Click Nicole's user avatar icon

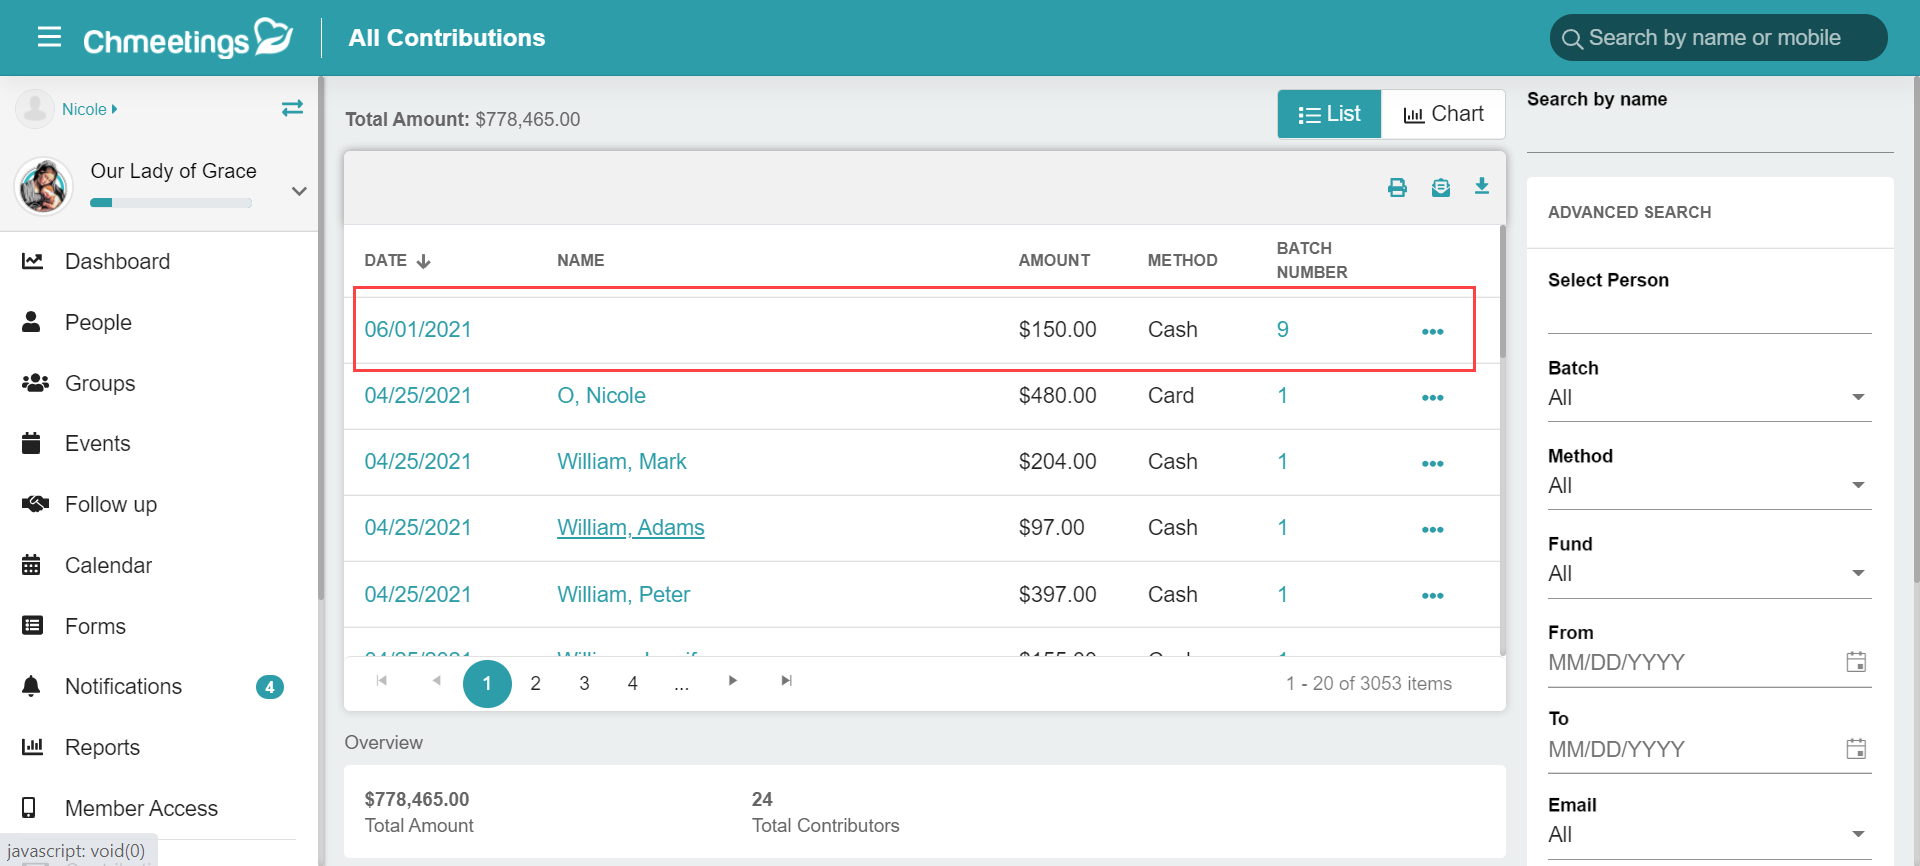[x=35, y=109]
